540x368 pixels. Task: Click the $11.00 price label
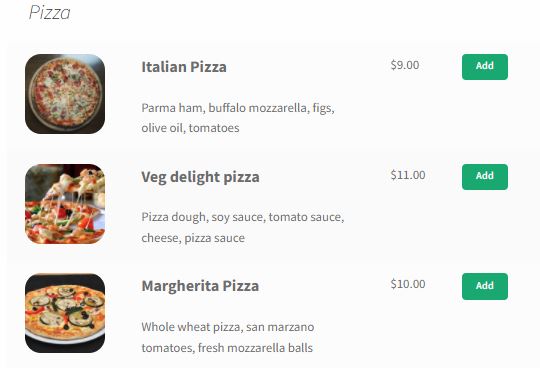pyautogui.click(x=408, y=175)
